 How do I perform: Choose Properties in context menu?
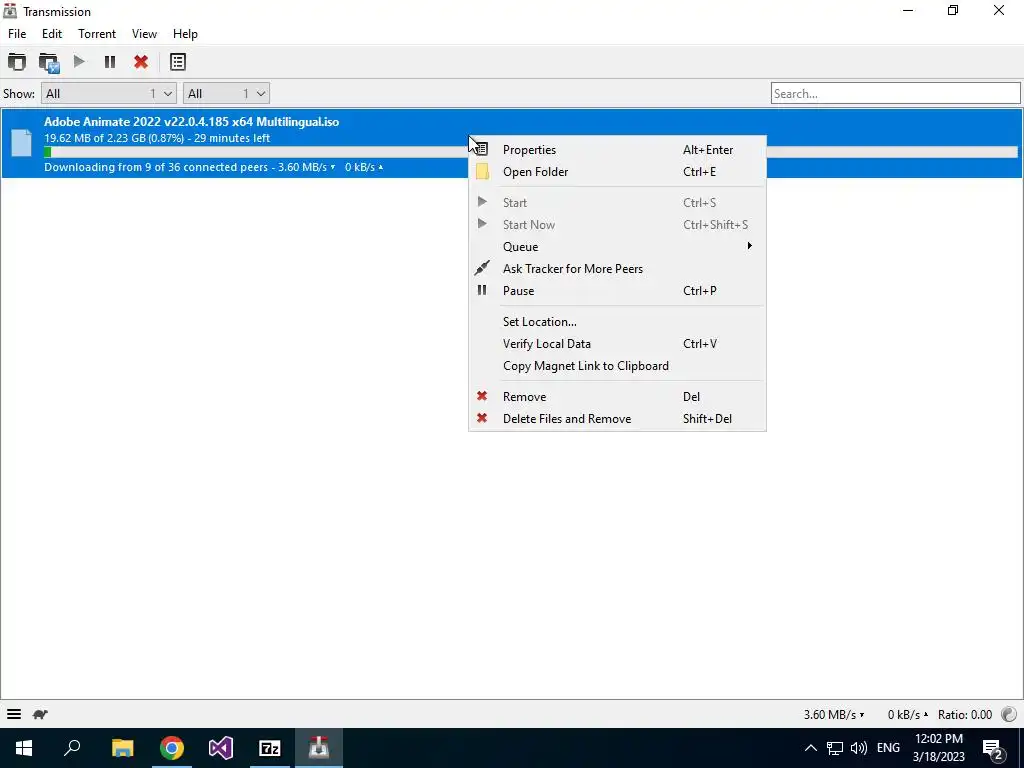click(x=617, y=150)
